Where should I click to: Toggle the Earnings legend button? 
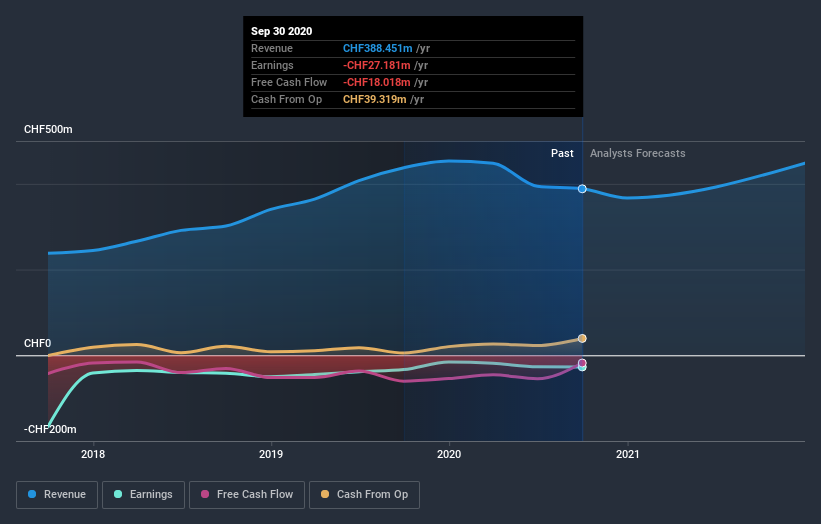click(143, 495)
